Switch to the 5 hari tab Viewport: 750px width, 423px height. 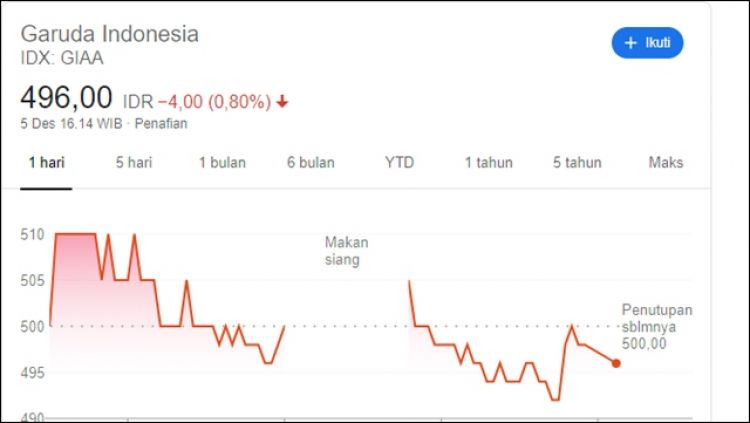pyautogui.click(x=133, y=162)
